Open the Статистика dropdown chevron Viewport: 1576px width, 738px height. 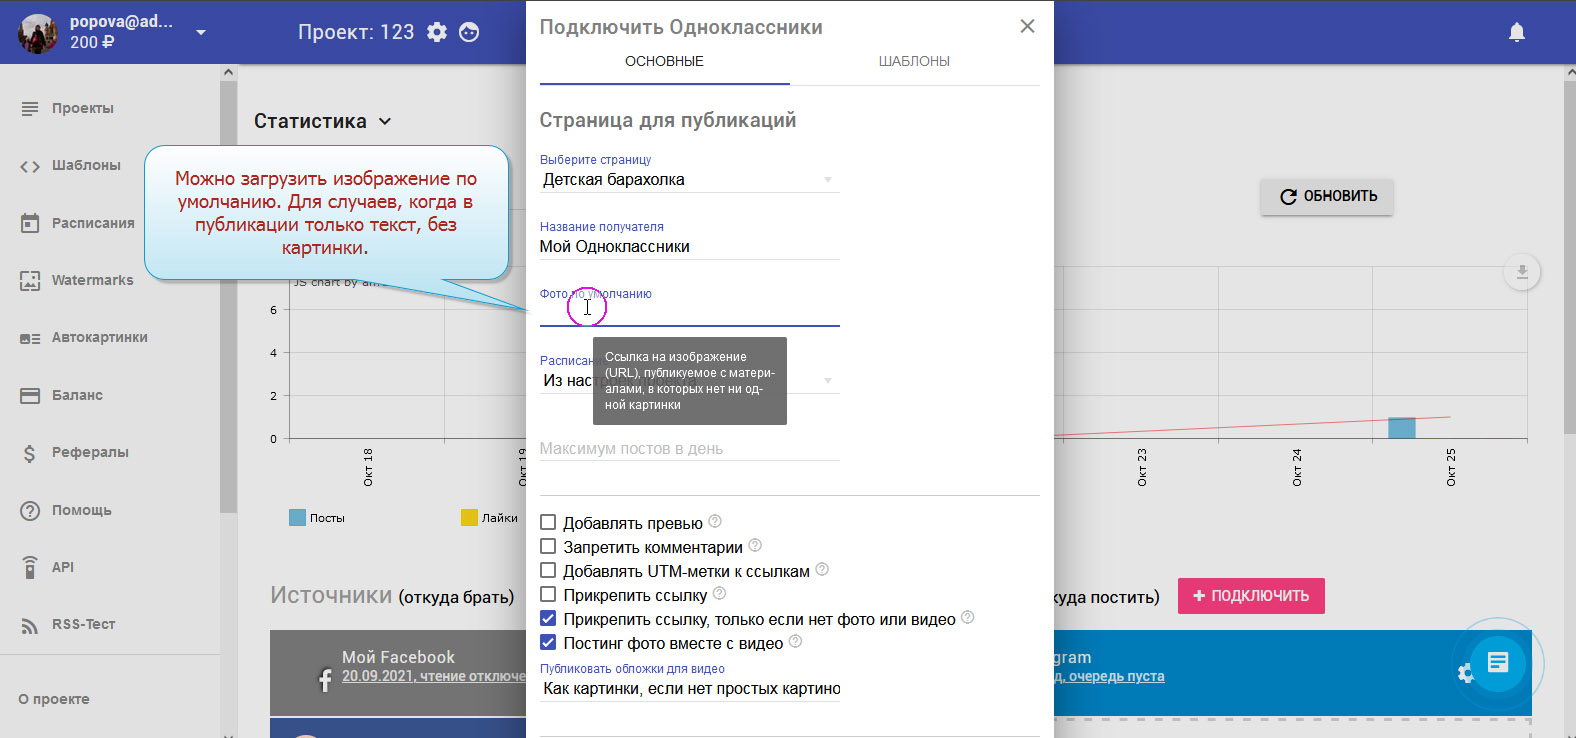tap(385, 121)
